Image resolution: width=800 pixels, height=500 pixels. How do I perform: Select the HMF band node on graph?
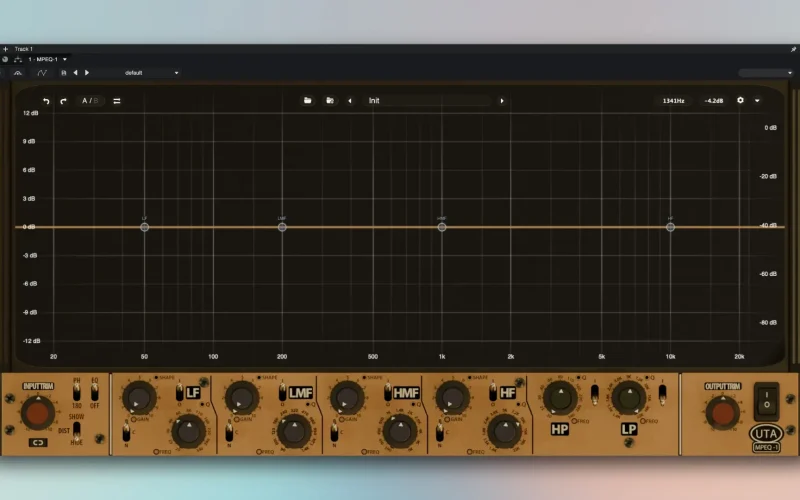(442, 227)
